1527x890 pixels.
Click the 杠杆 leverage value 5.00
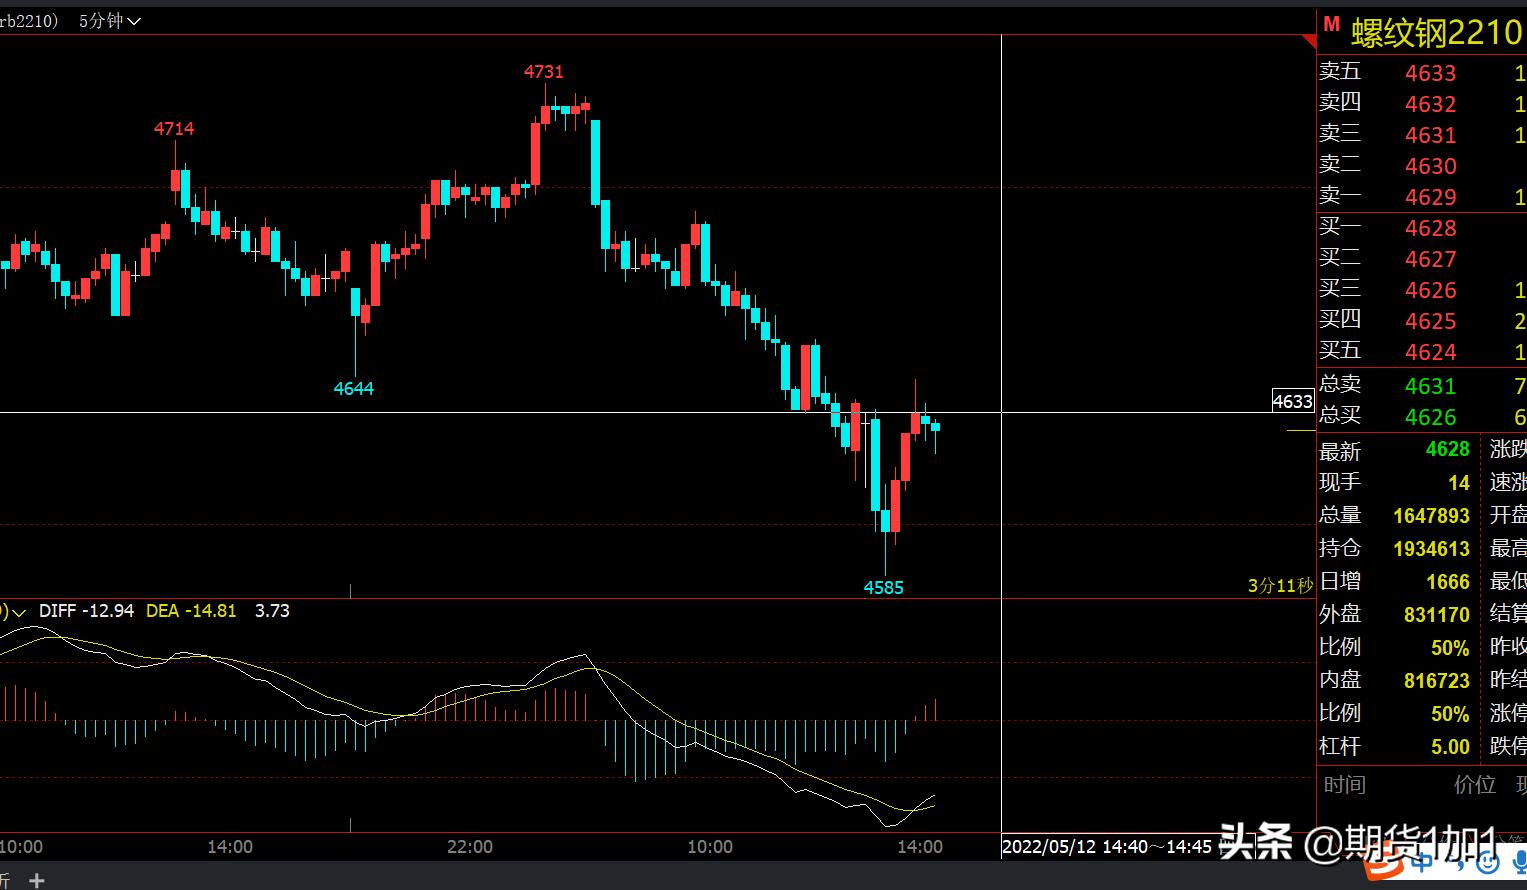[1450, 747]
